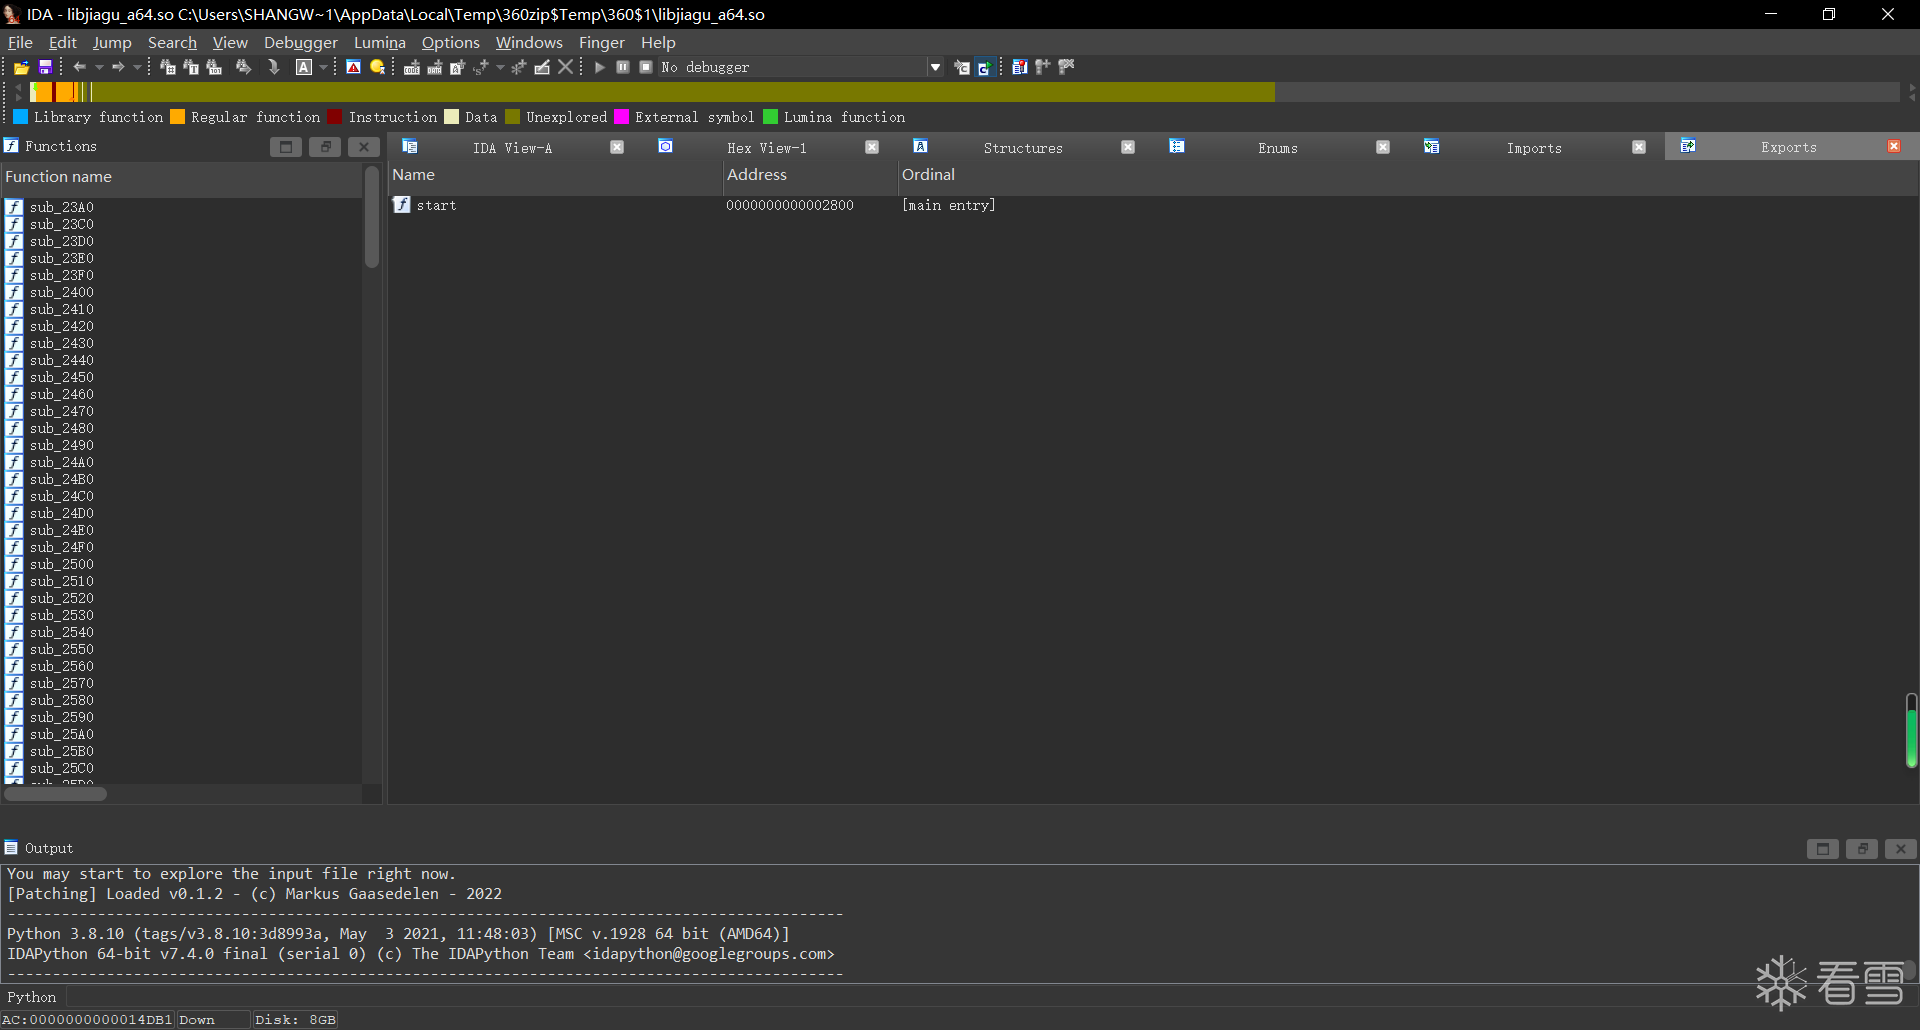The width and height of the screenshot is (1920, 1030).
Task: Click the X cross toolbar icon
Action: pyautogui.click(x=565, y=67)
